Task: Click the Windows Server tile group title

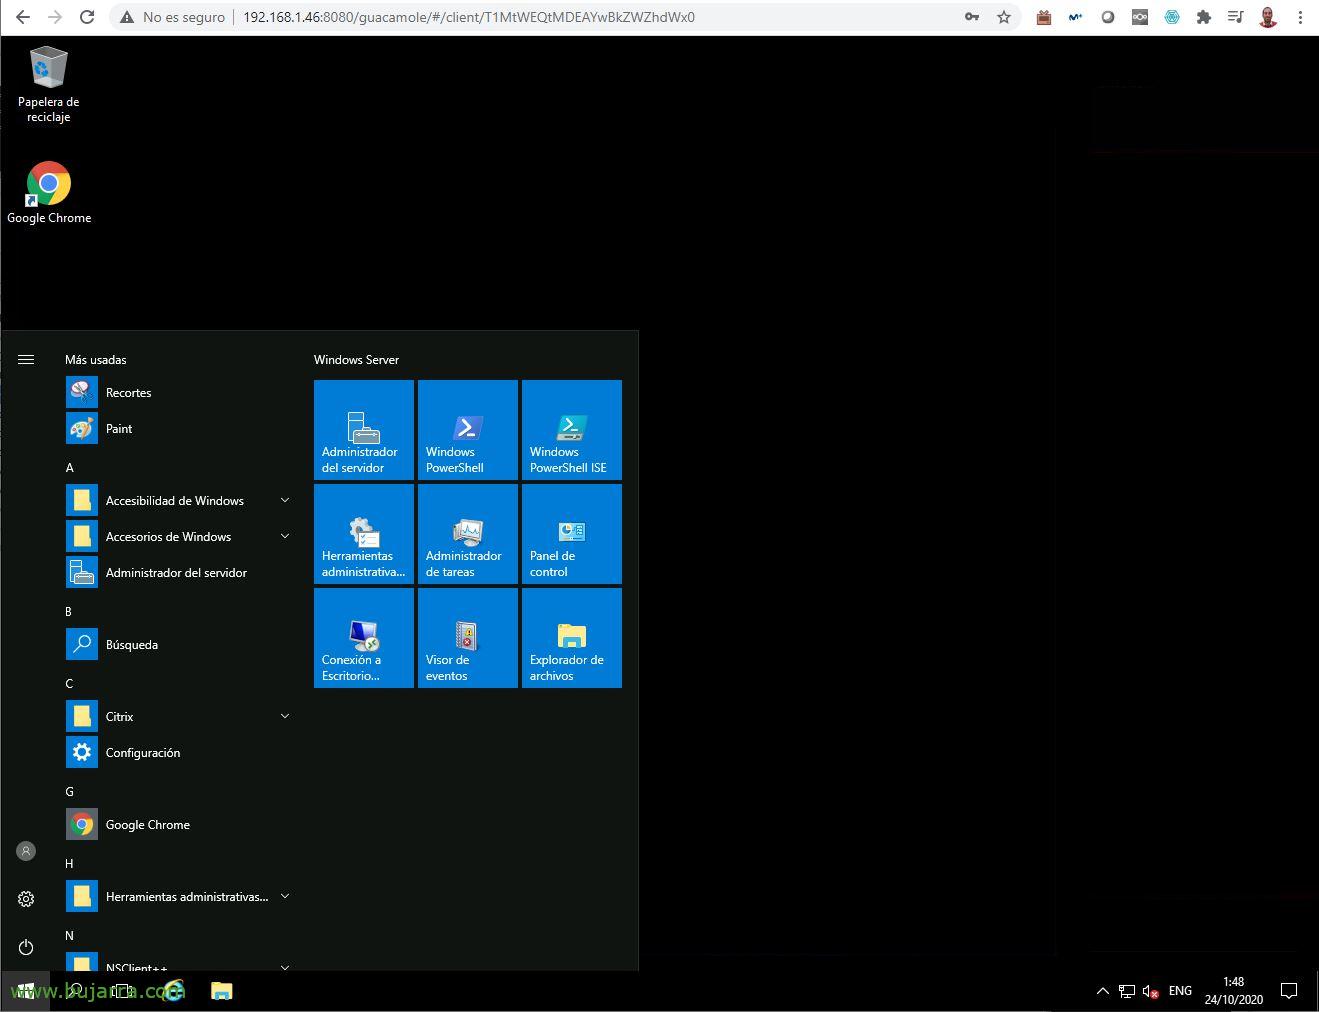Action: coord(356,359)
